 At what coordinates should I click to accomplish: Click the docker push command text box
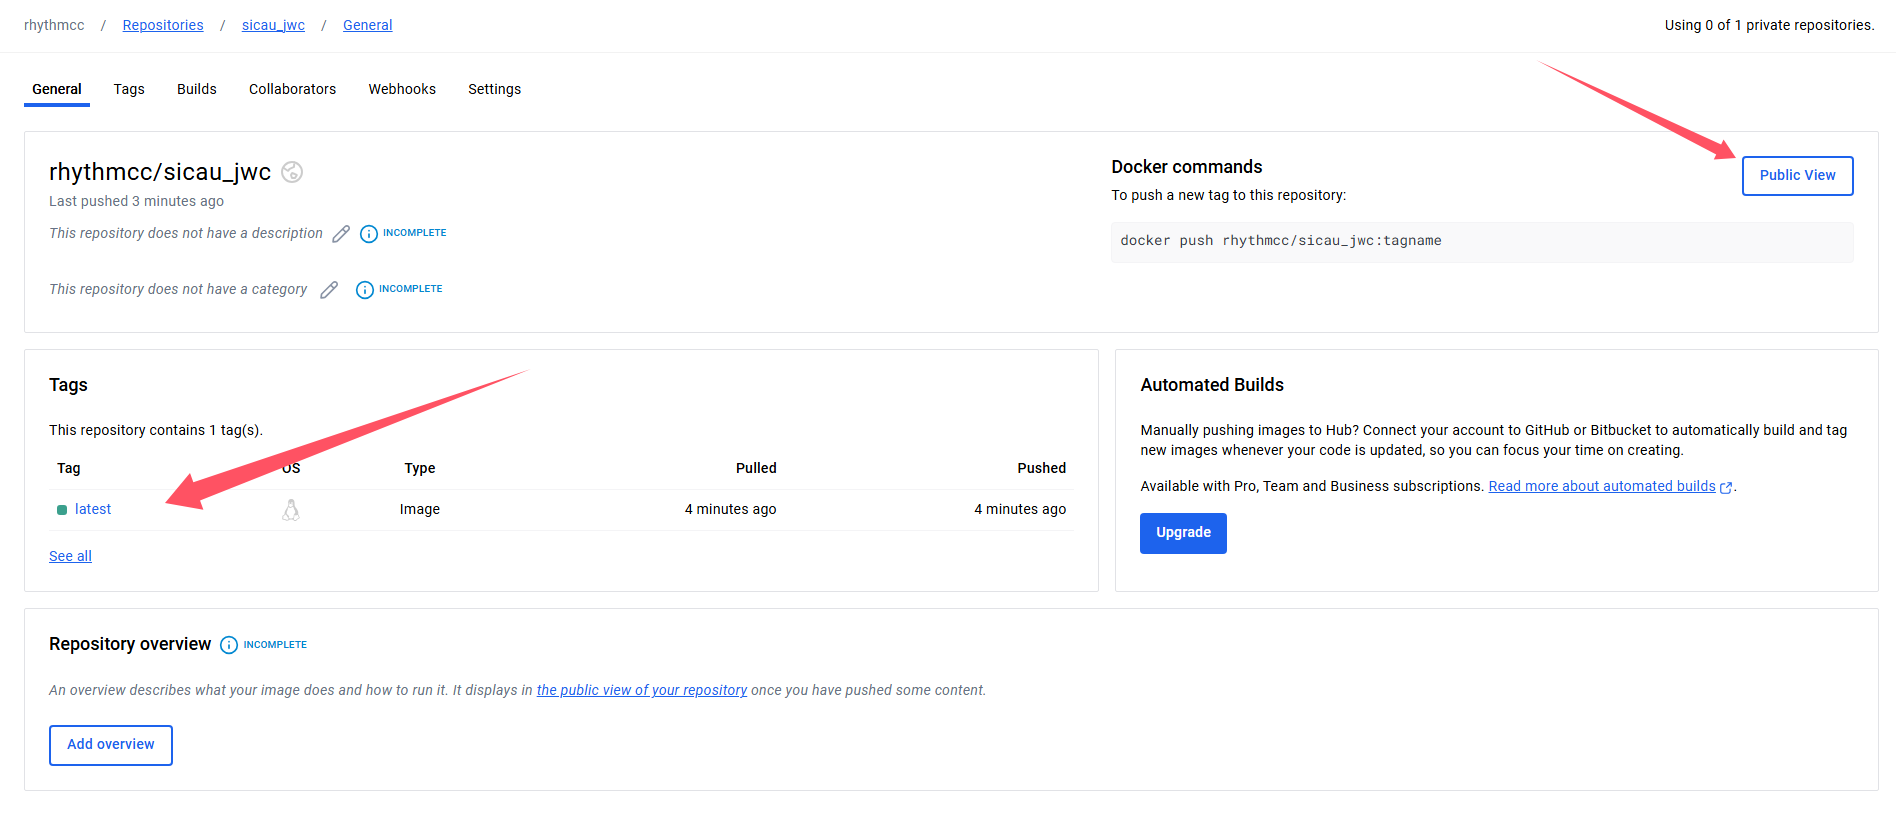pos(1482,242)
